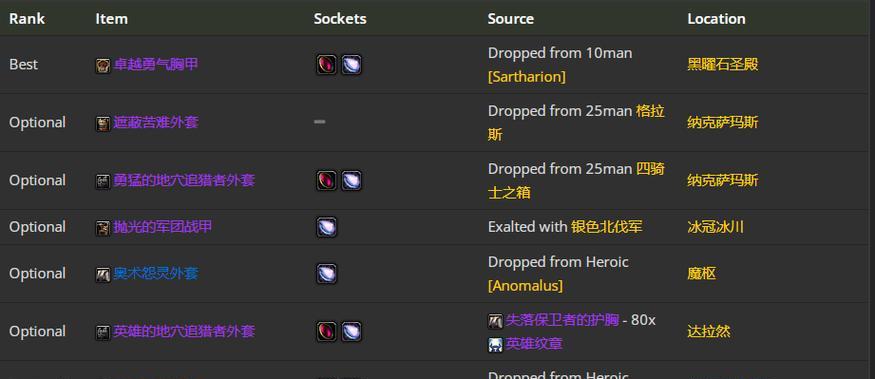This screenshot has height=379, width=875.
Task: Click the item icon beside 卓越勇气胸甲
Action: point(103,66)
